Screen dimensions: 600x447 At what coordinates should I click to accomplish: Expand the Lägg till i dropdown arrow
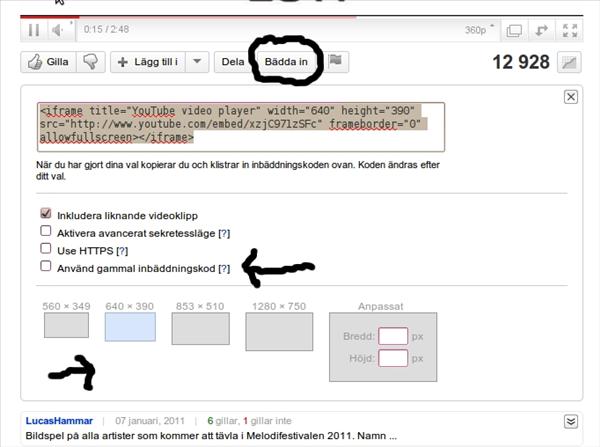tap(197, 62)
